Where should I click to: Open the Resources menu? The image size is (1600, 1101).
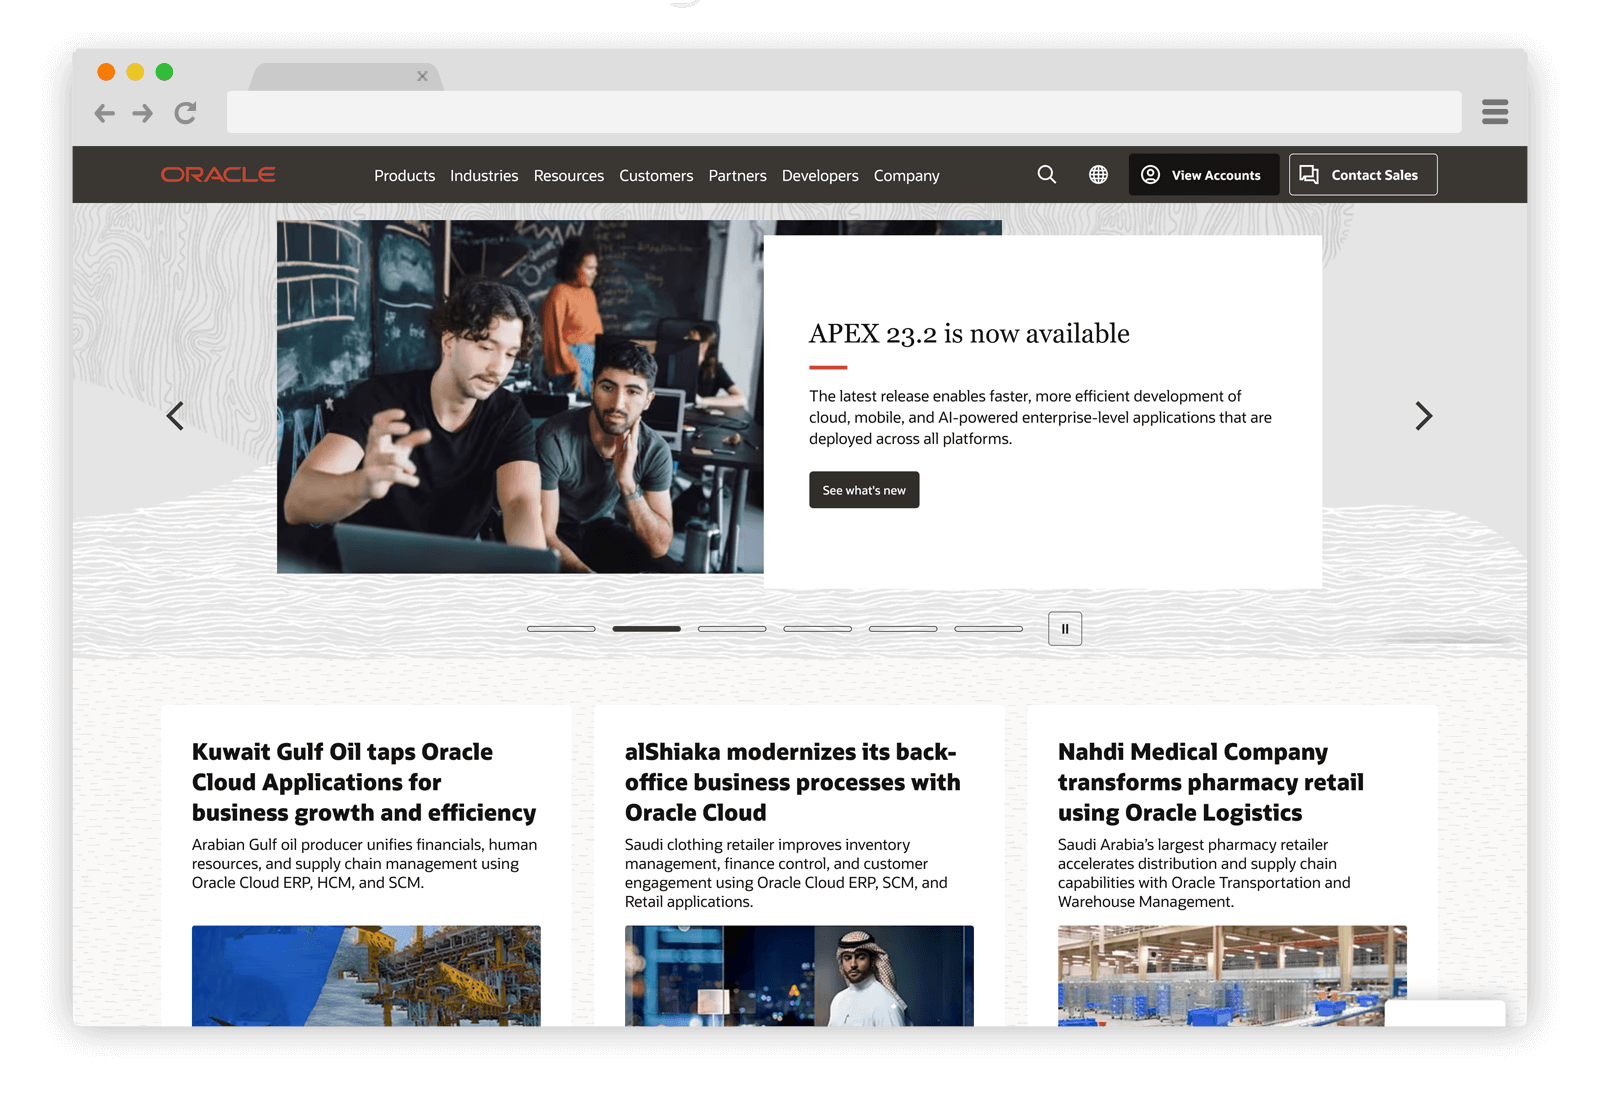(568, 176)
